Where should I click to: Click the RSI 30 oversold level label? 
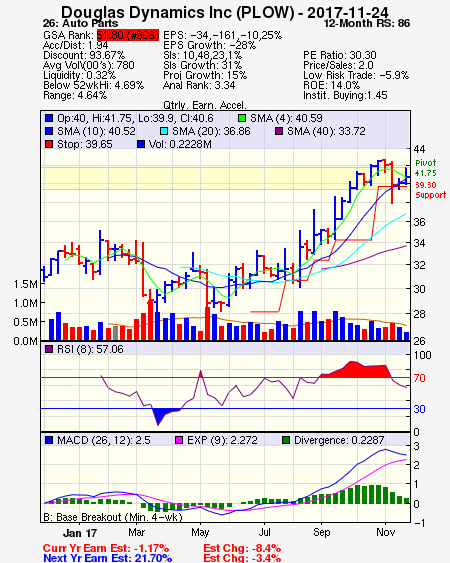tap(419, 409)
